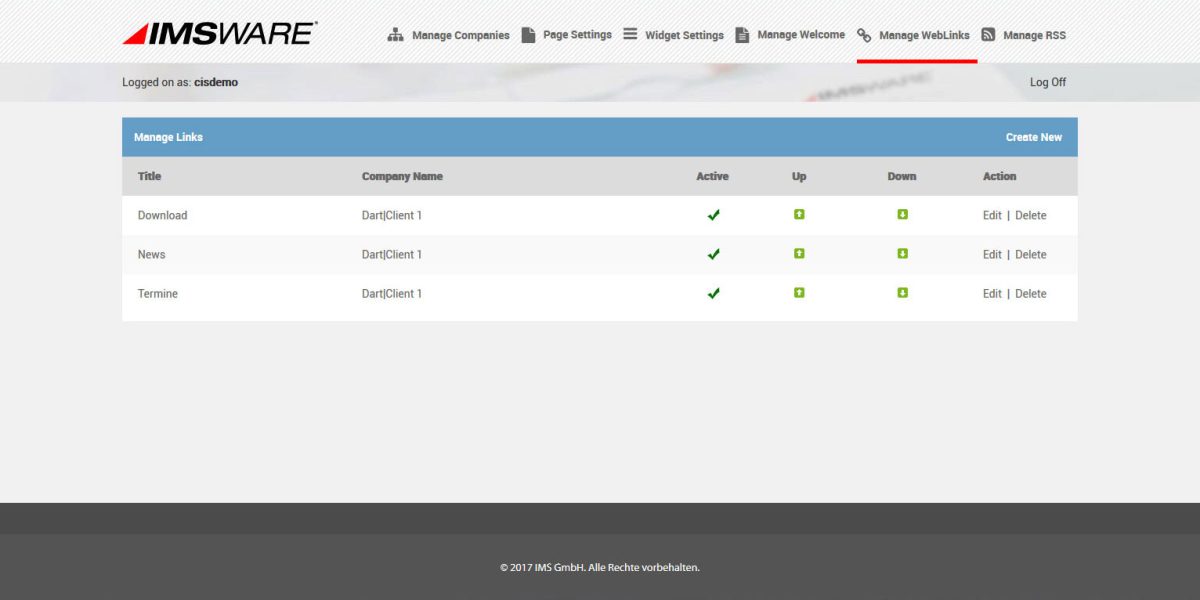Click the up arrow for Termine
The height and width of the screenshot is (600, 1200).
(x=798, y=293)
